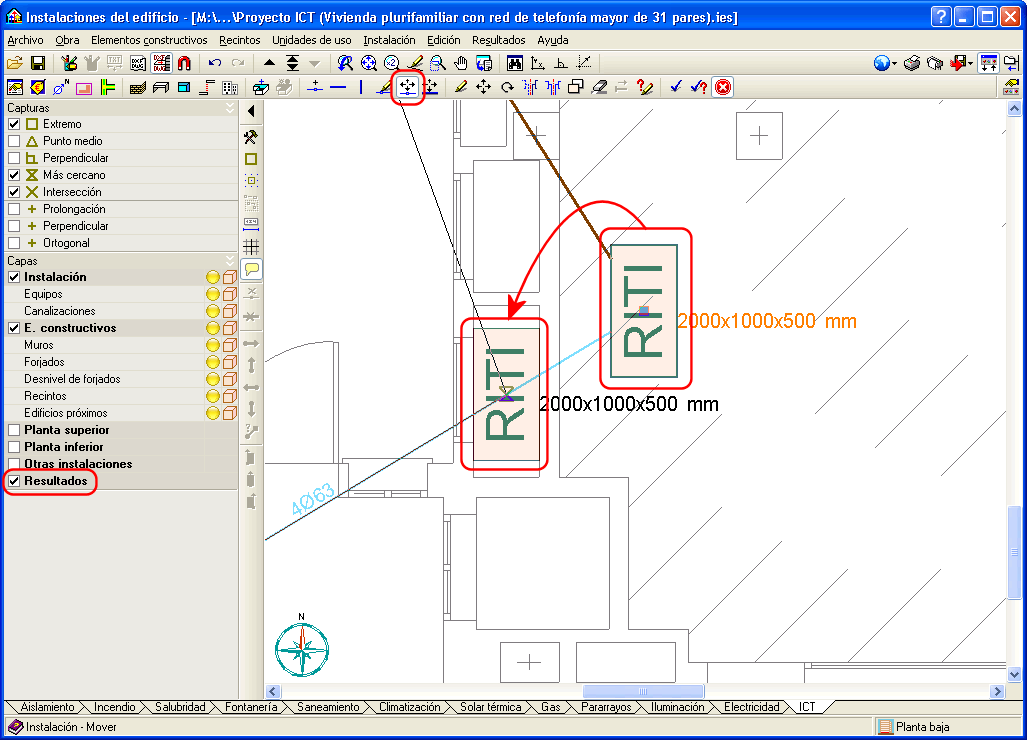
Task: Click the Move installation element tool
Action: pyautogui.click(x=407, y=87)
